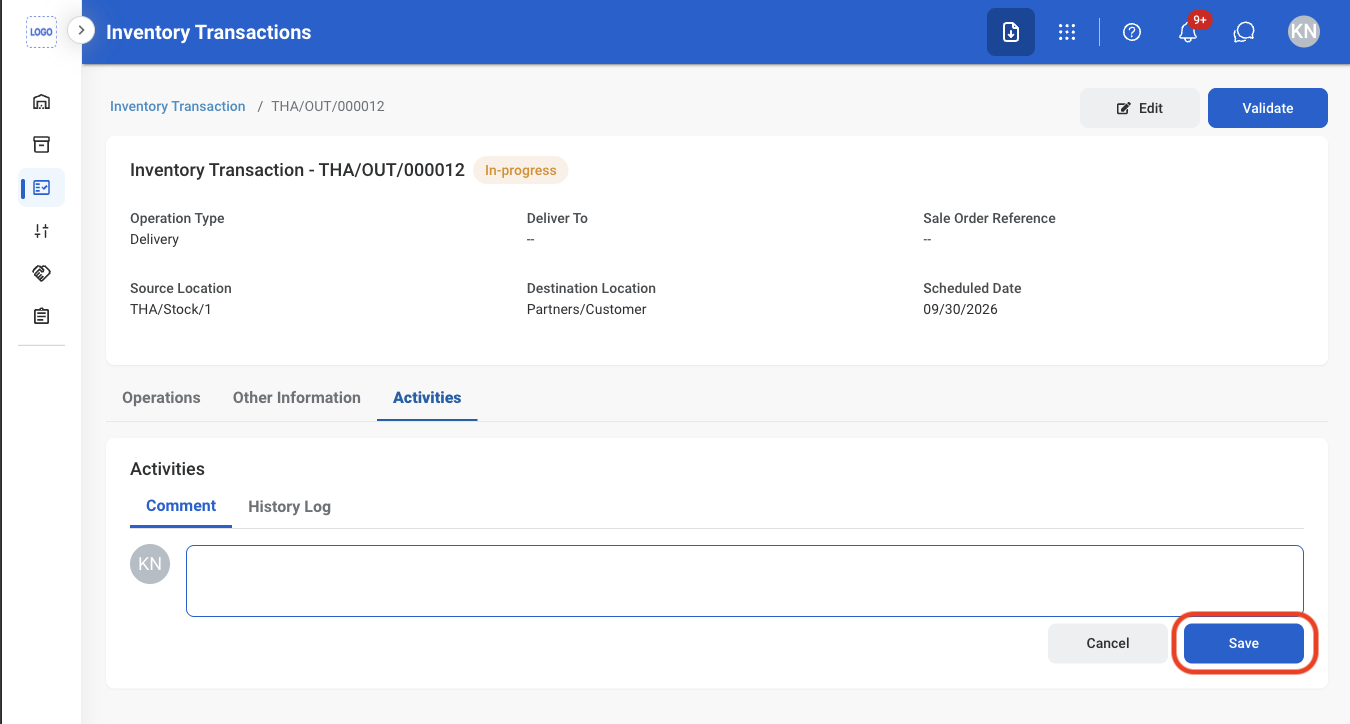
Task: Click the document download icon in header
Action: [x=1011, y=32]
